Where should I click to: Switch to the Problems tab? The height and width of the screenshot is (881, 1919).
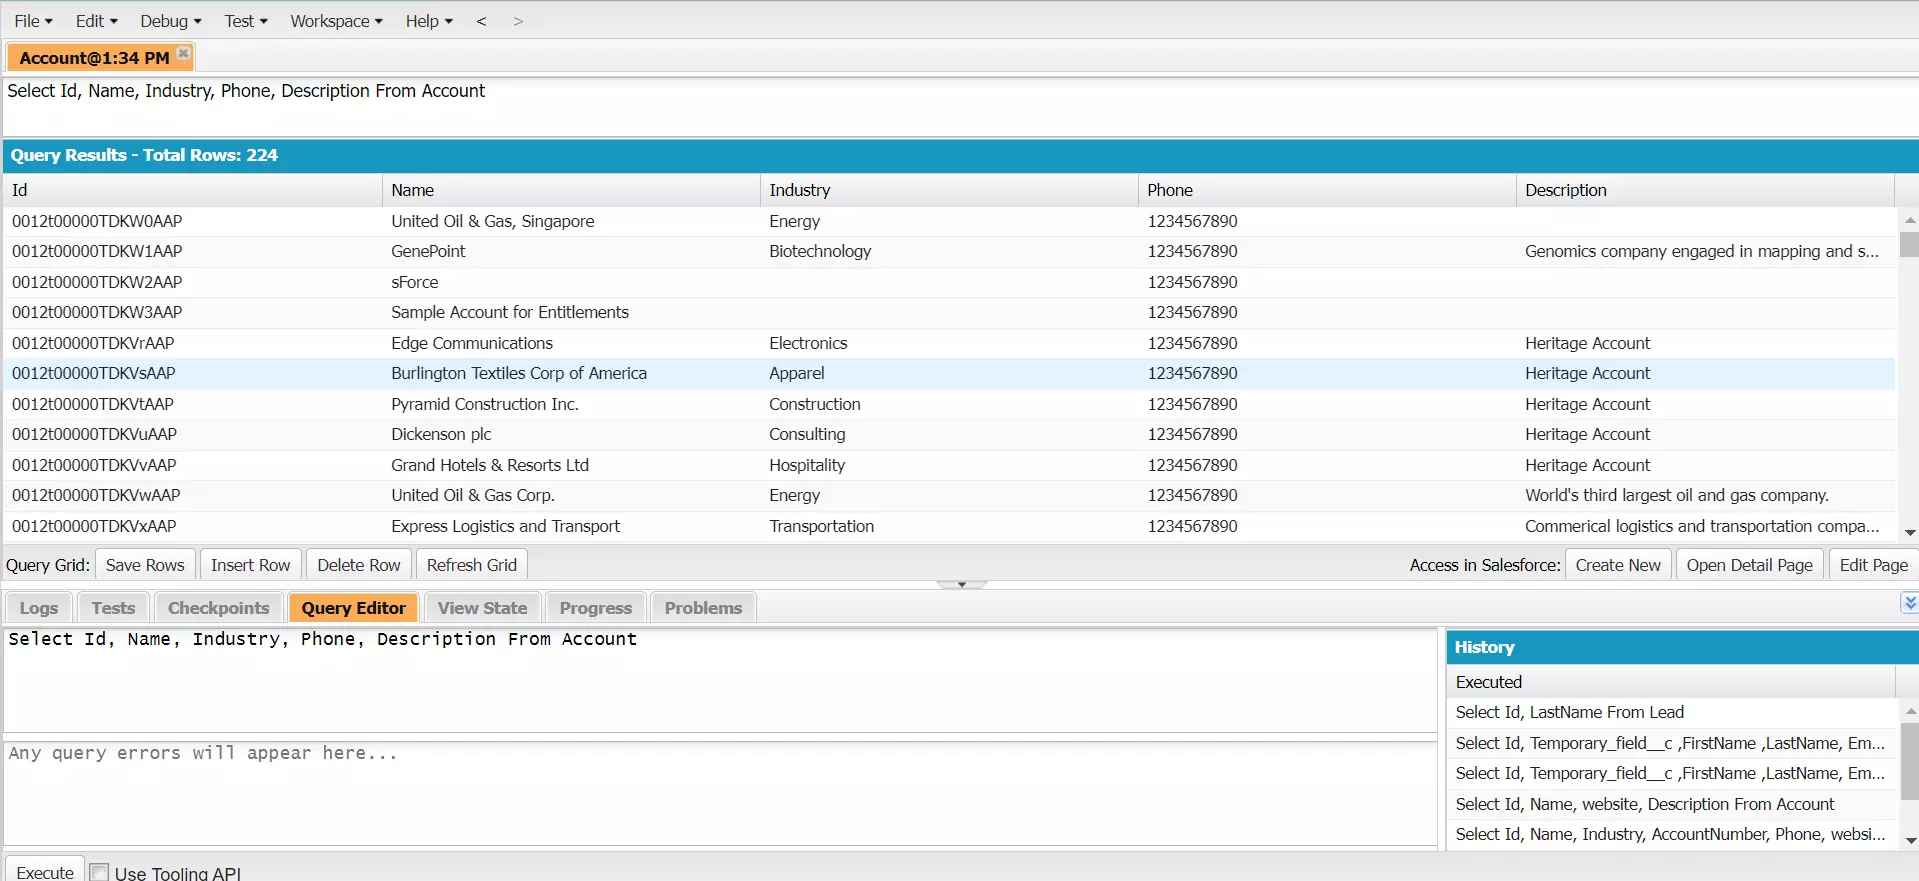click(x=703, y=608)
